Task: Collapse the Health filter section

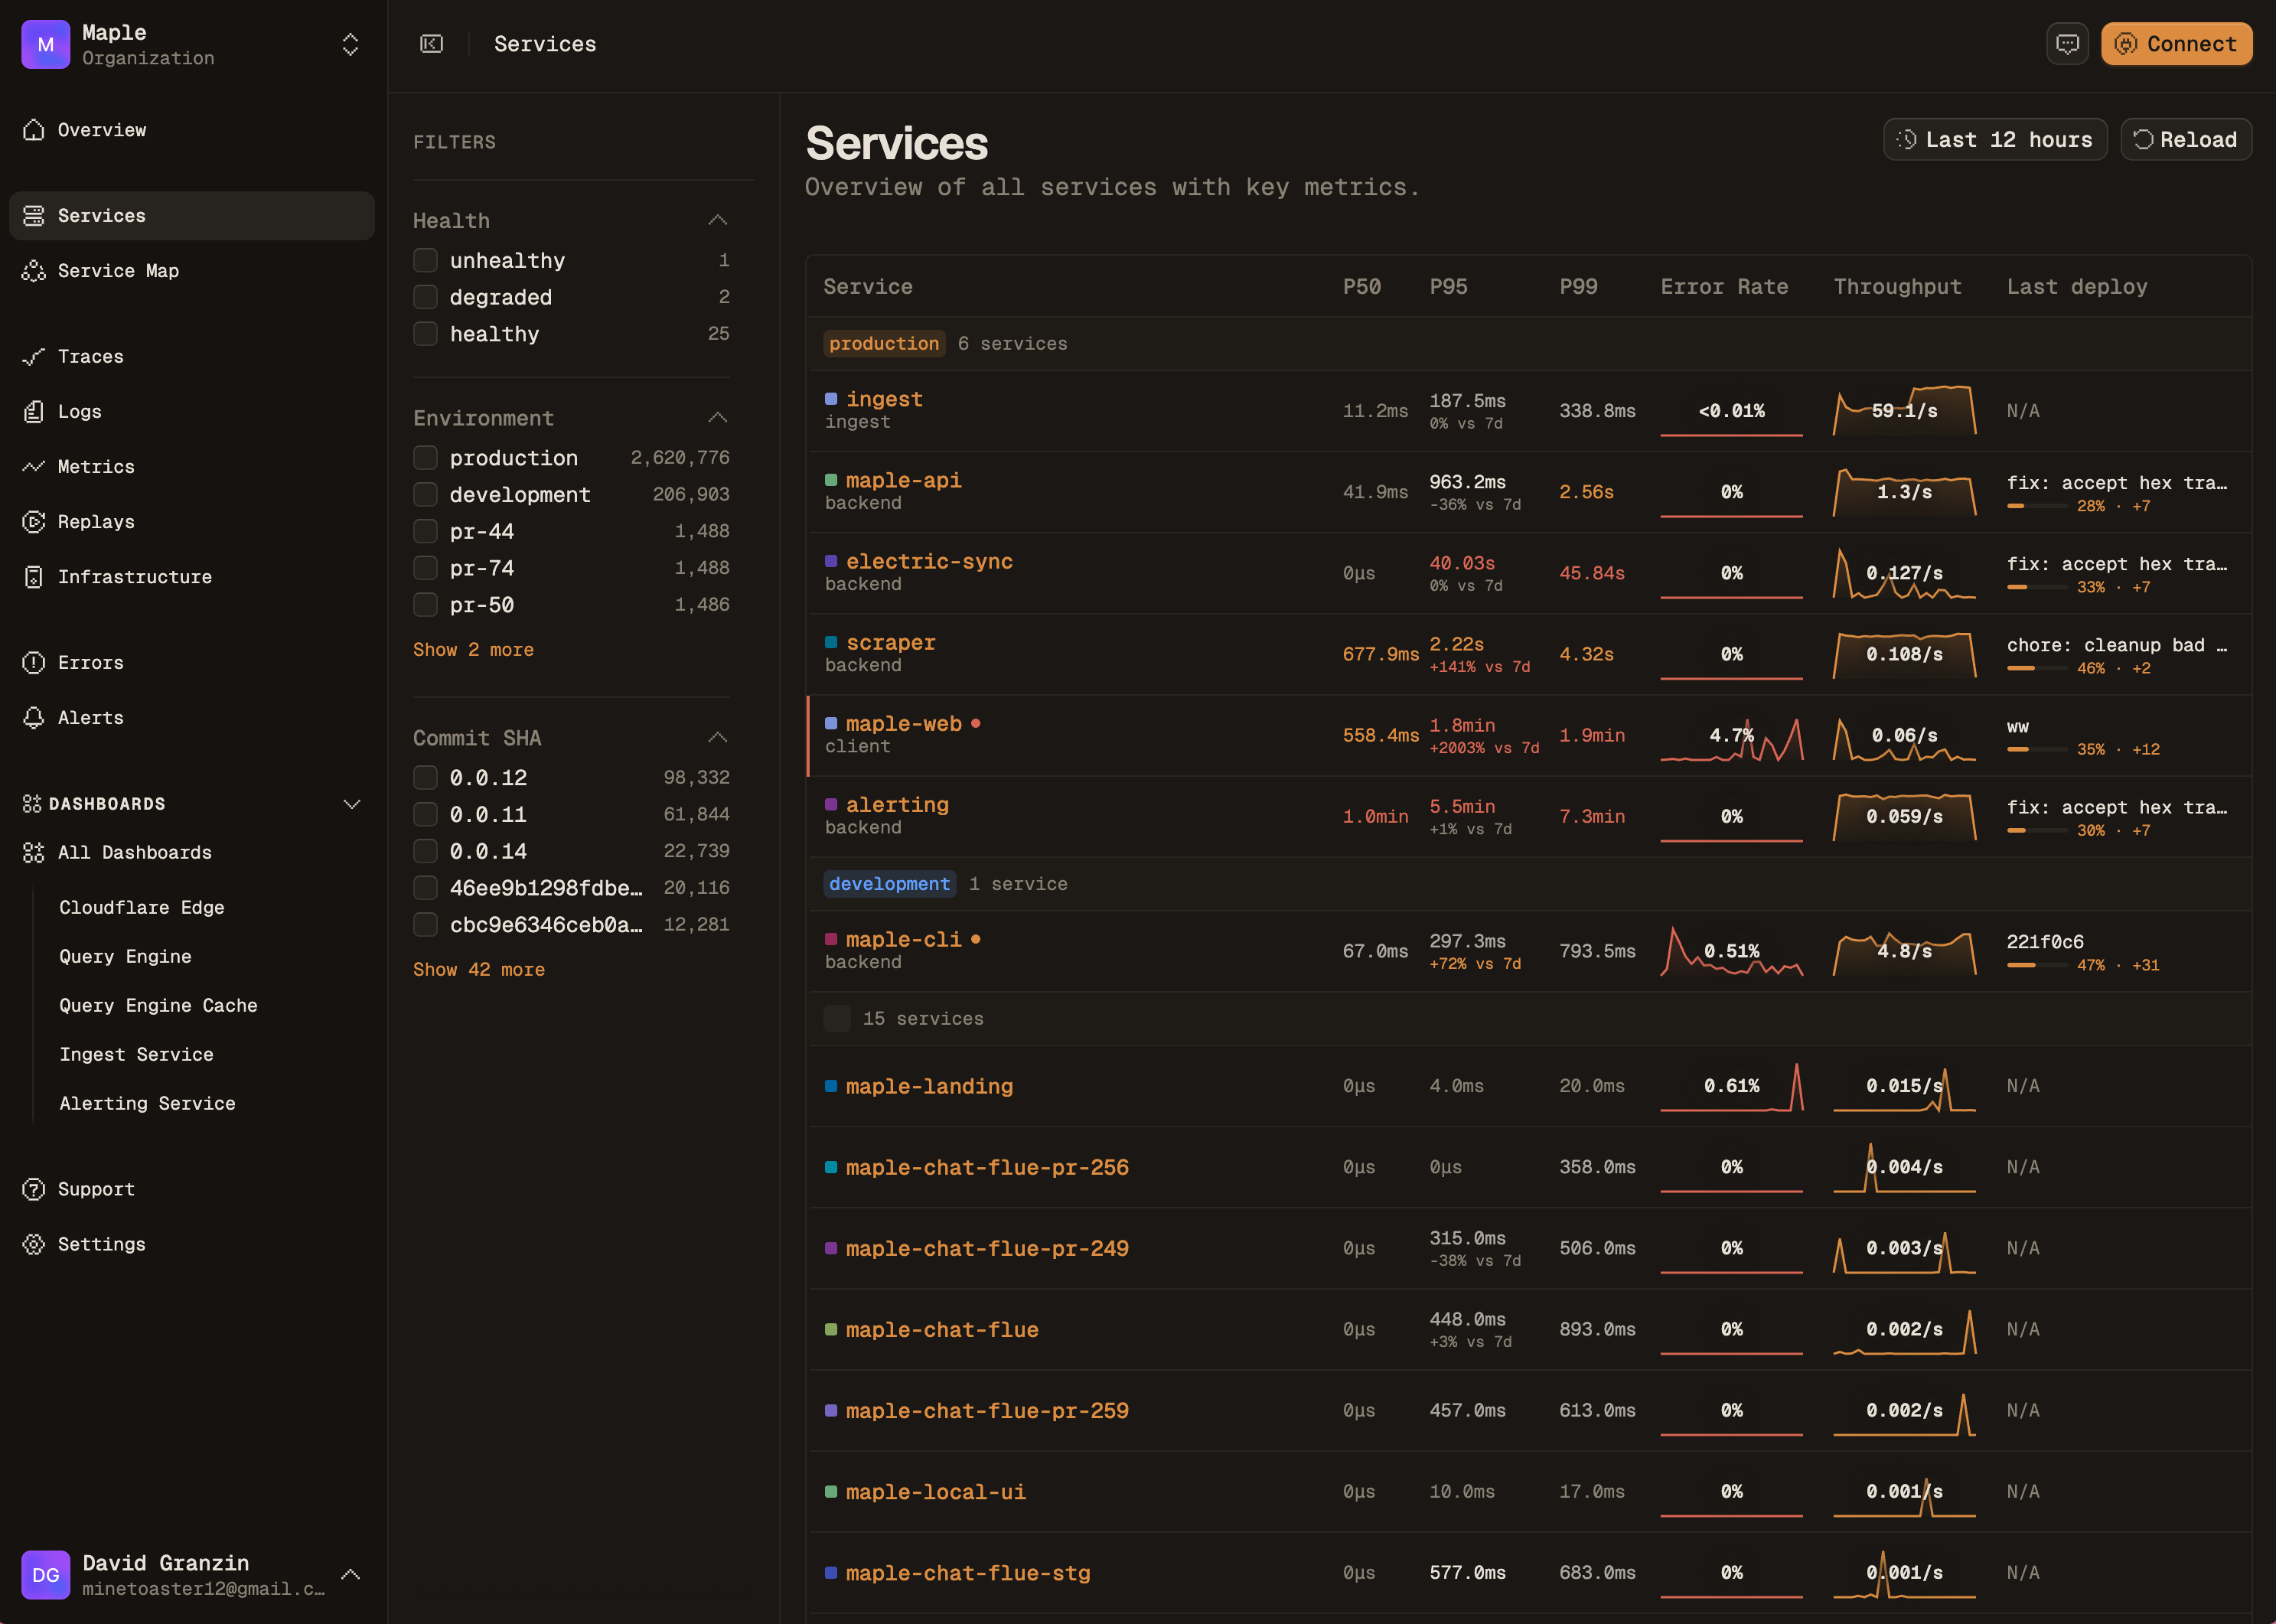Action: [x=717, y=221]
